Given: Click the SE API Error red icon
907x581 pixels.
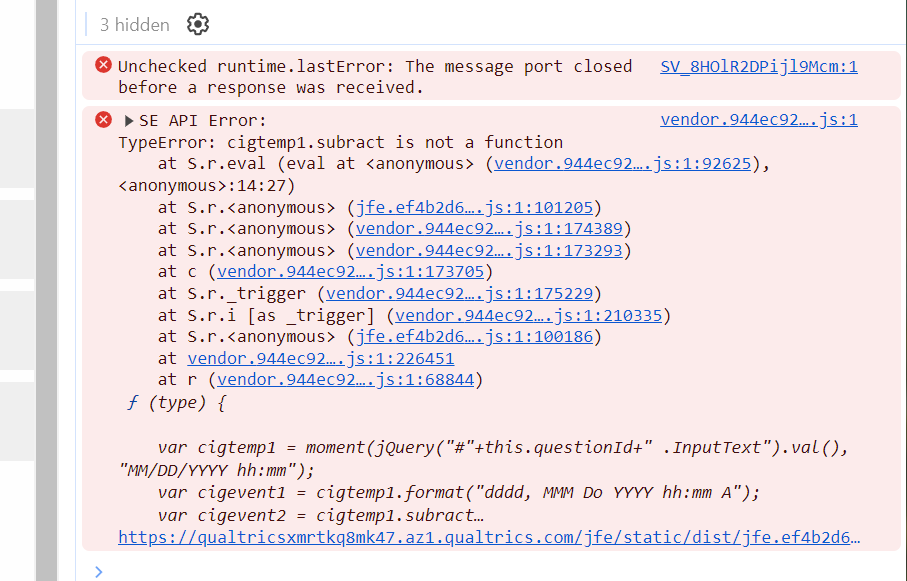Looking at the screenshot, I should pos(104,119).
